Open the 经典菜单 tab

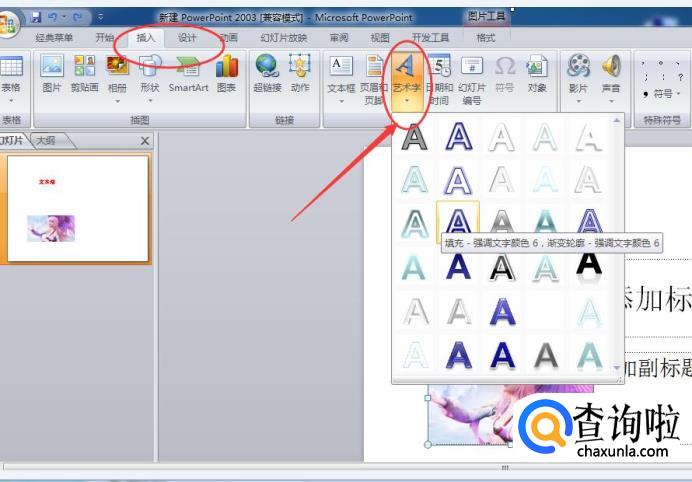[x=54, y=38]
